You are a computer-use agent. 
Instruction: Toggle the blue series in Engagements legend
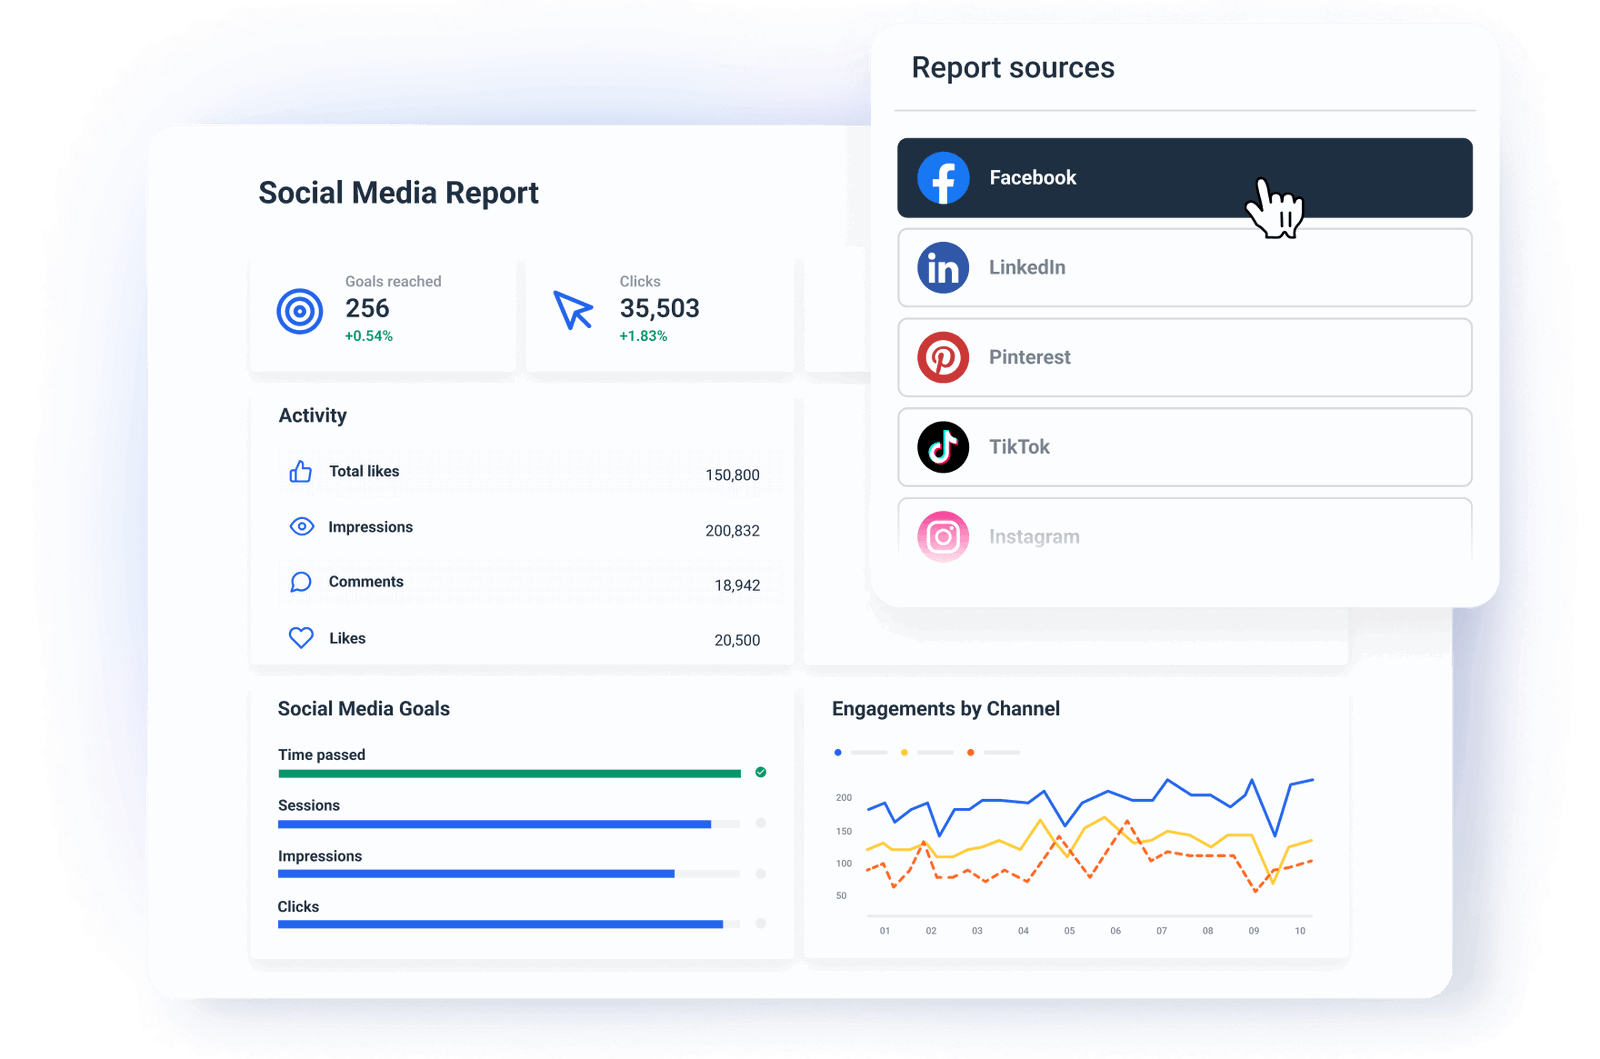point(838,752)
